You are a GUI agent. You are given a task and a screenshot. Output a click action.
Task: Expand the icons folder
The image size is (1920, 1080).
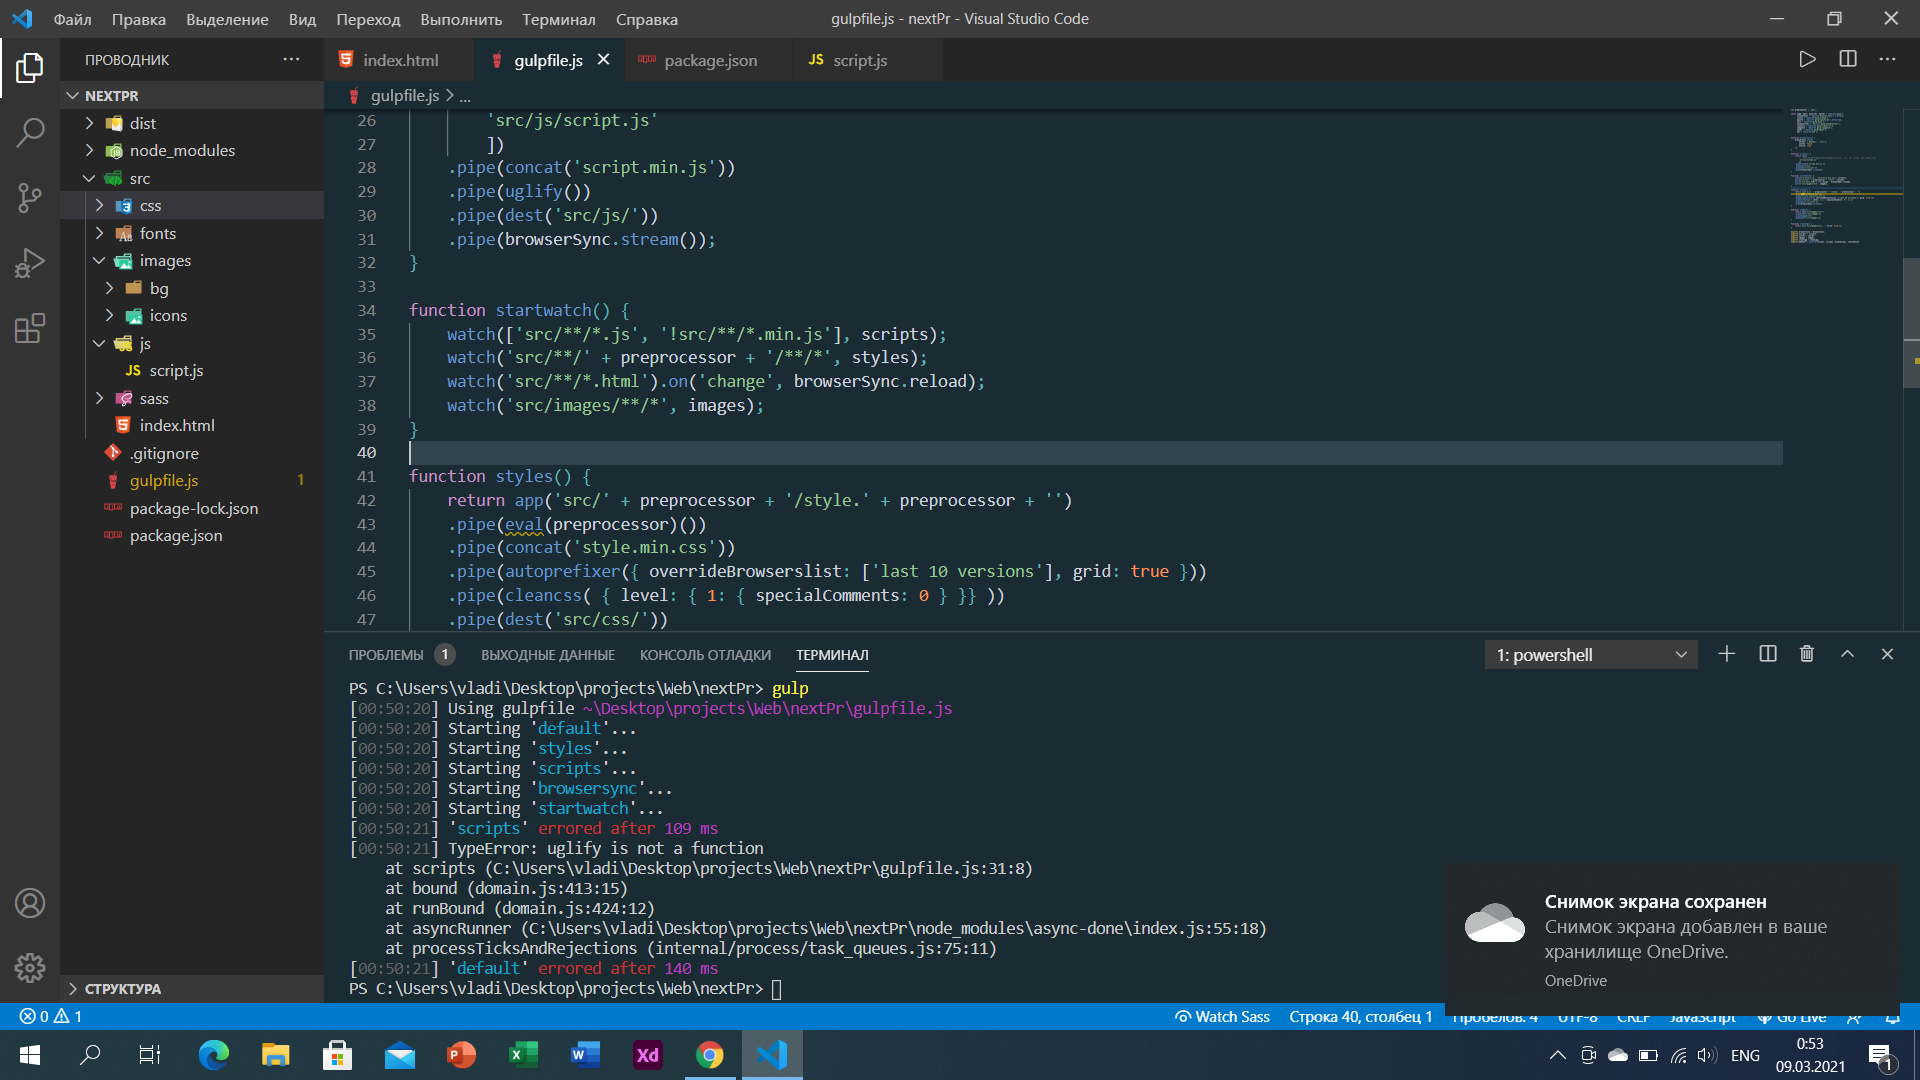[192, 315]
